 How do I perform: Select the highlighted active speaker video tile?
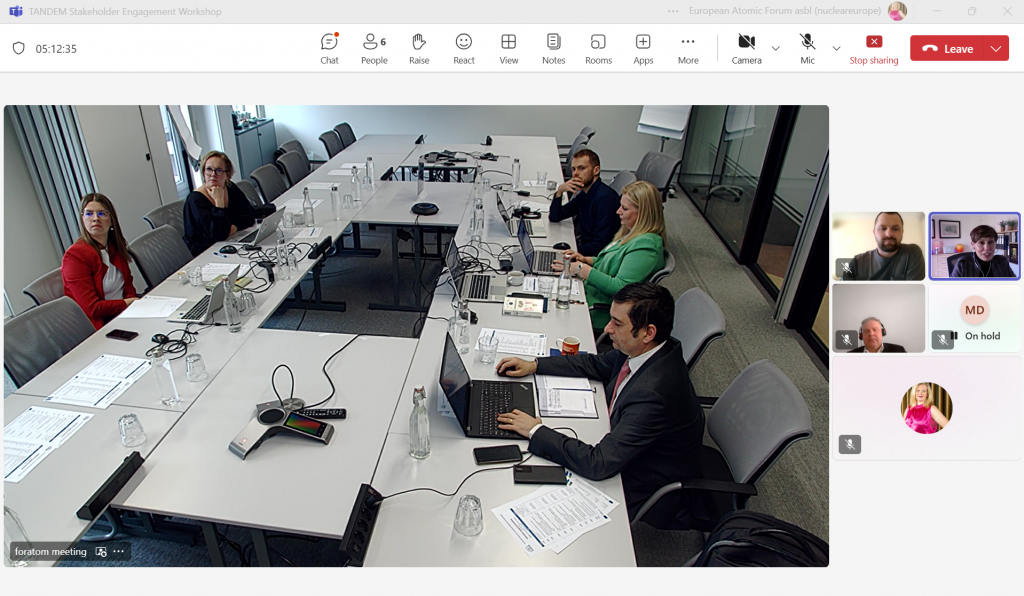[x=974, y=246]
